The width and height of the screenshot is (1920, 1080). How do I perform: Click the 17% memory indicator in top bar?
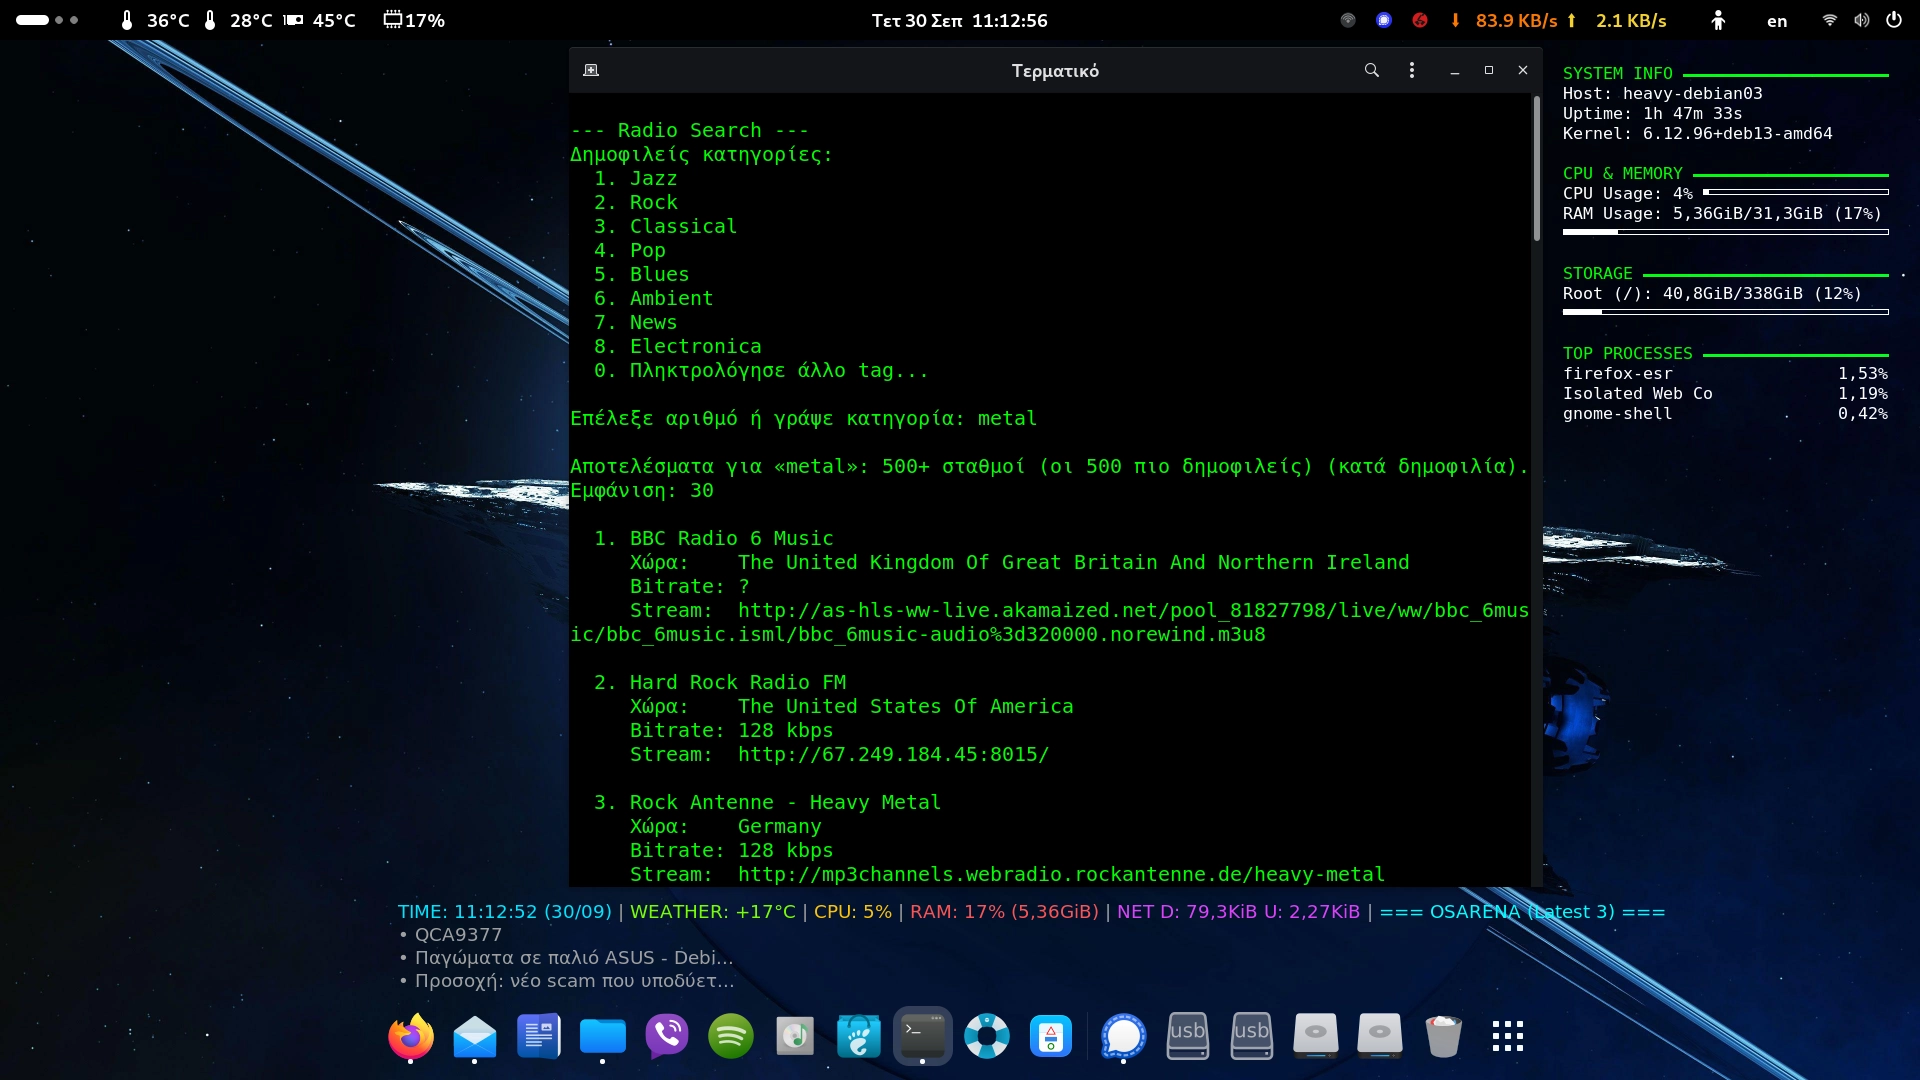(x=414, y=20)
